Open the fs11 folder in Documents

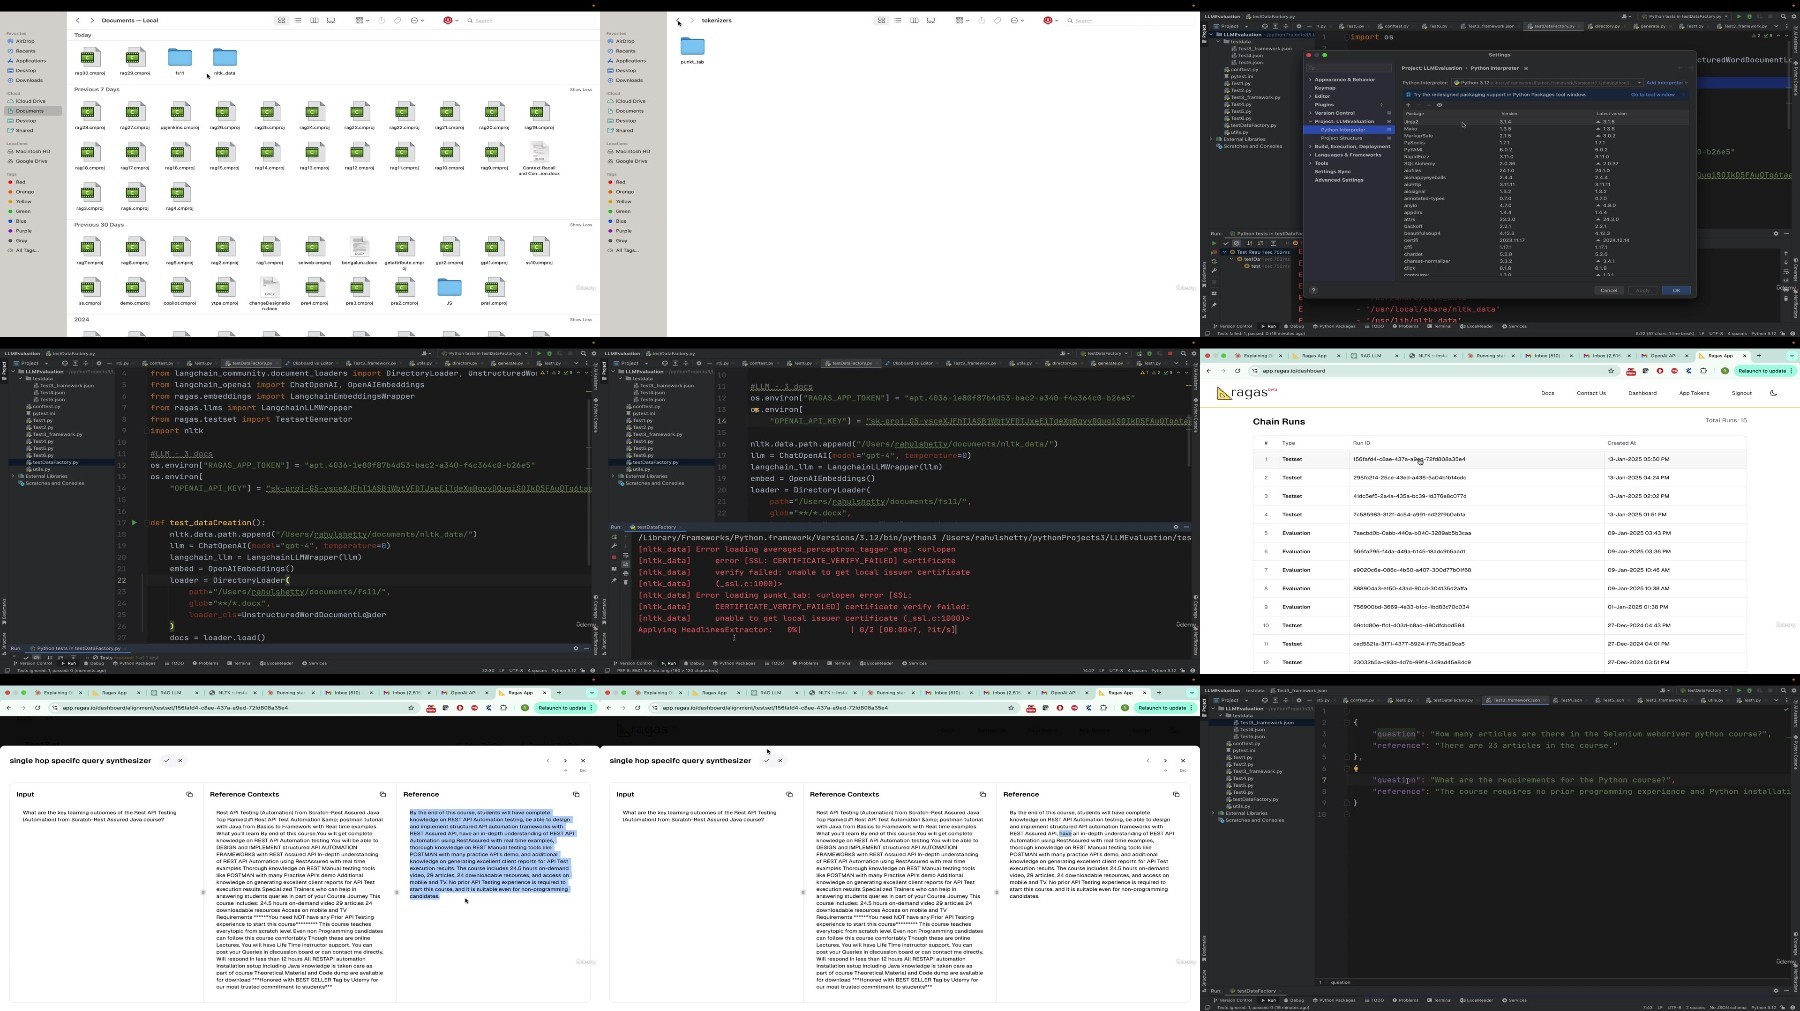point(180,60)
